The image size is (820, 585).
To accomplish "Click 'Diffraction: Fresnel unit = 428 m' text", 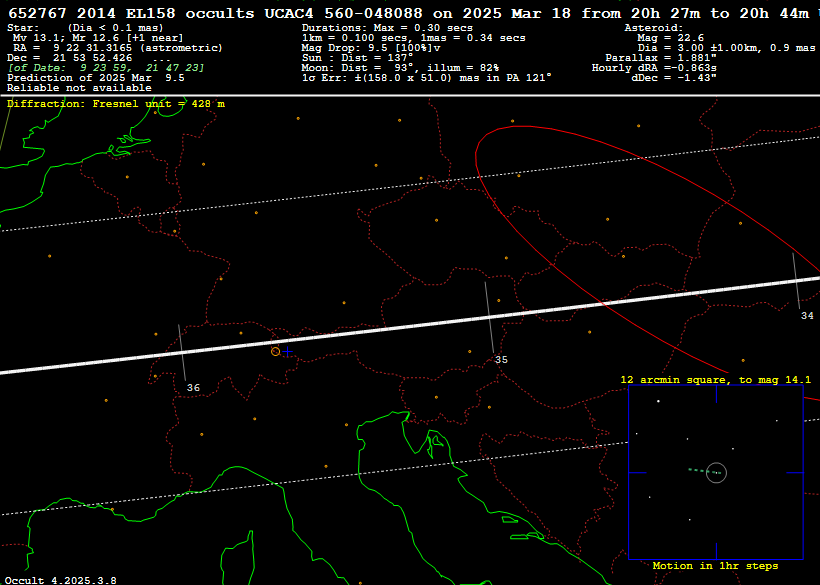I will pyautogui.click(x=116, y=104).
